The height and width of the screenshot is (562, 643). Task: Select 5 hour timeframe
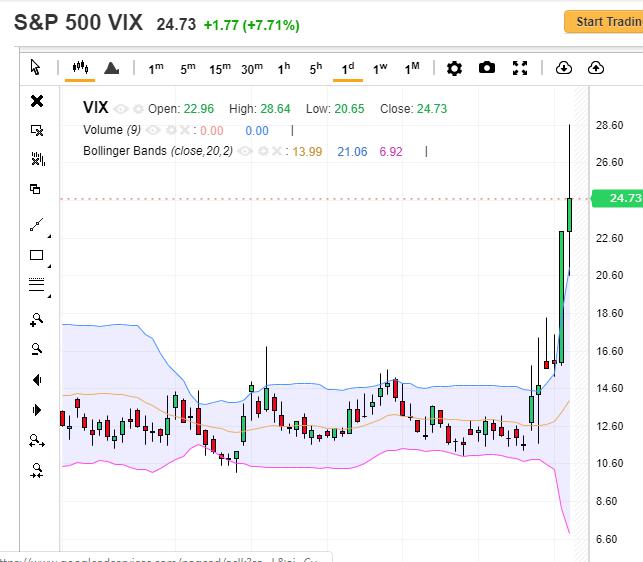[316, 68]
